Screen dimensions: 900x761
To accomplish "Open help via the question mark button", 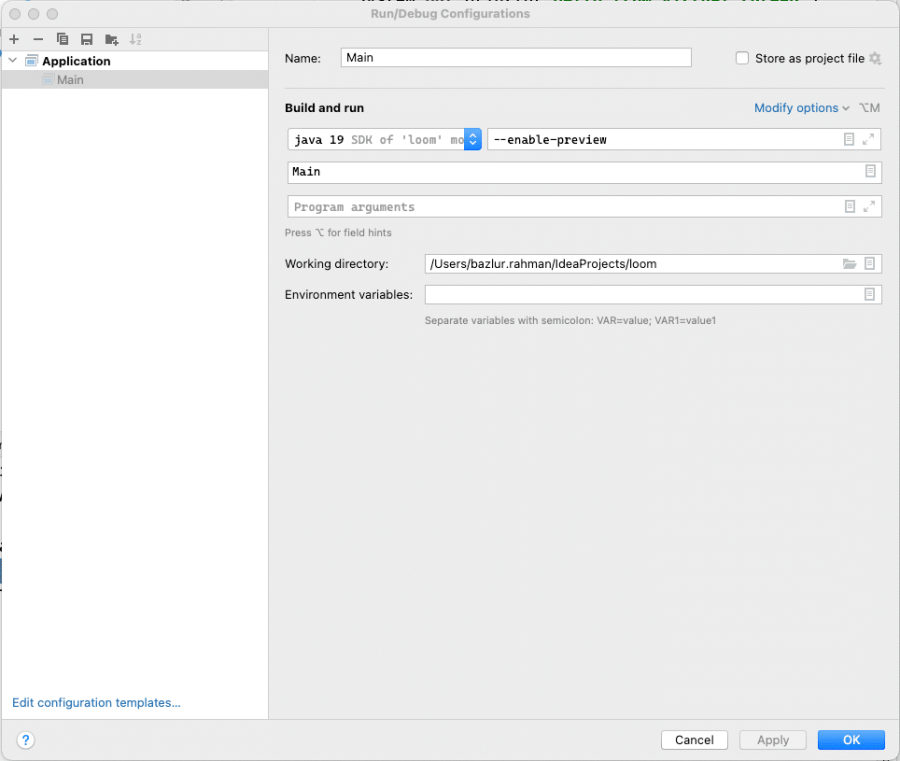I will pyautogui.click(x=25, y=740).
